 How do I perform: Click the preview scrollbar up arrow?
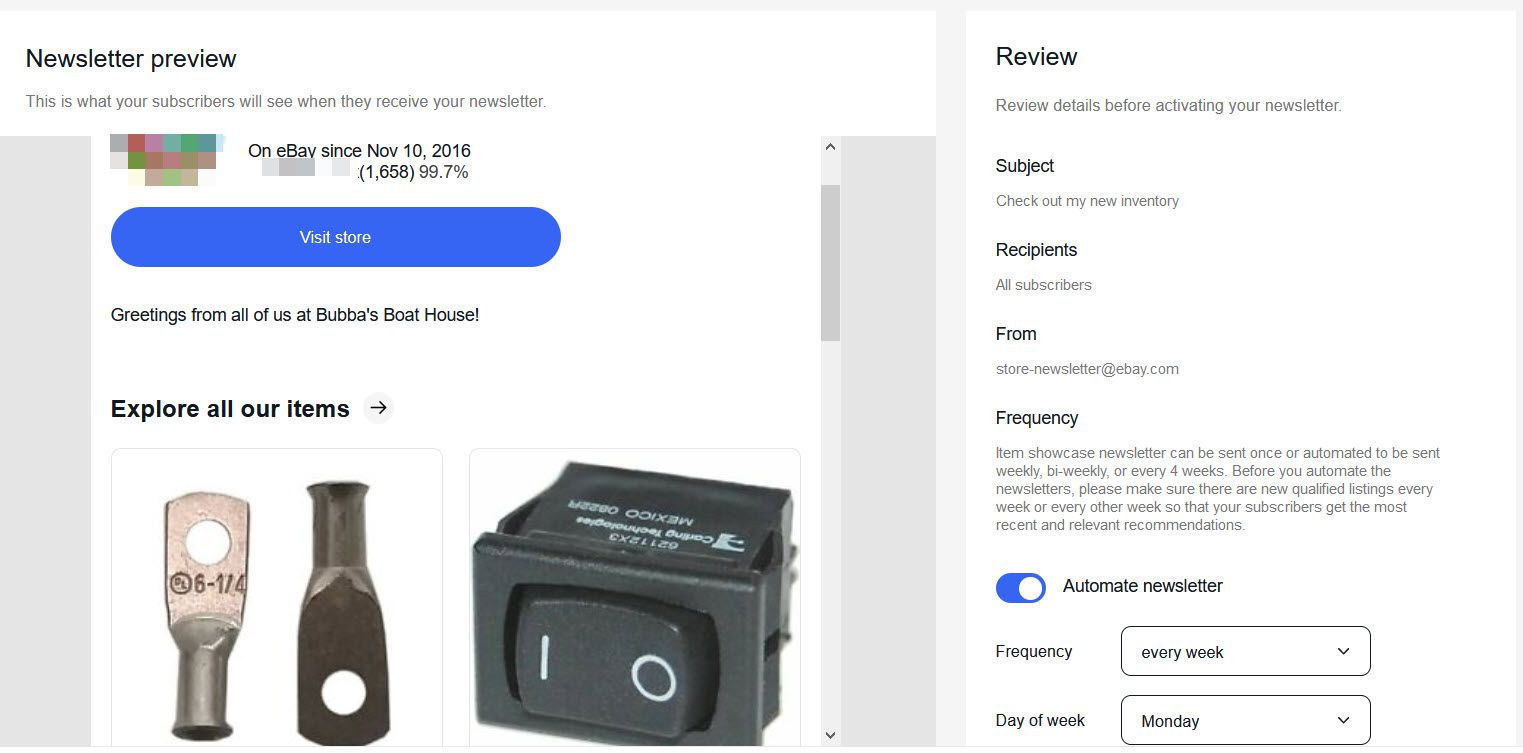[830, 147]
